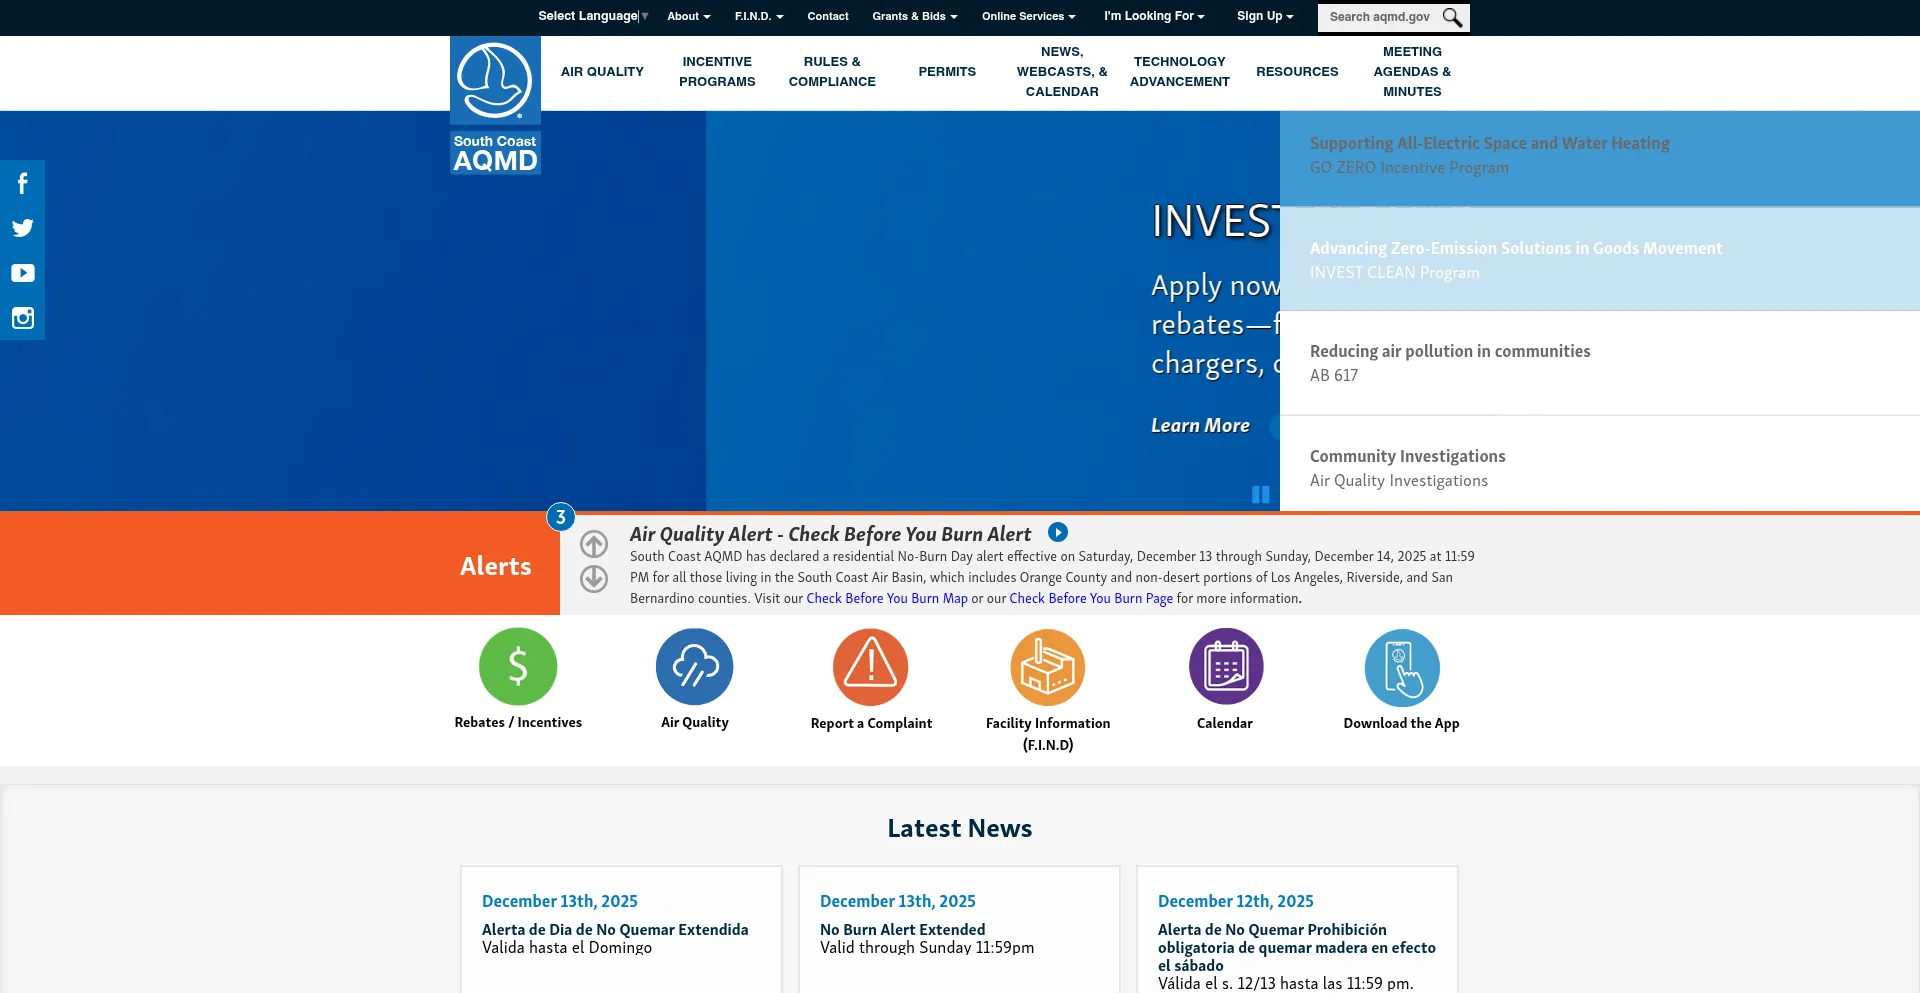The image size is (1920, 993).
Task: Show previous alert with up arrow
Action: (x=594, y=544)
